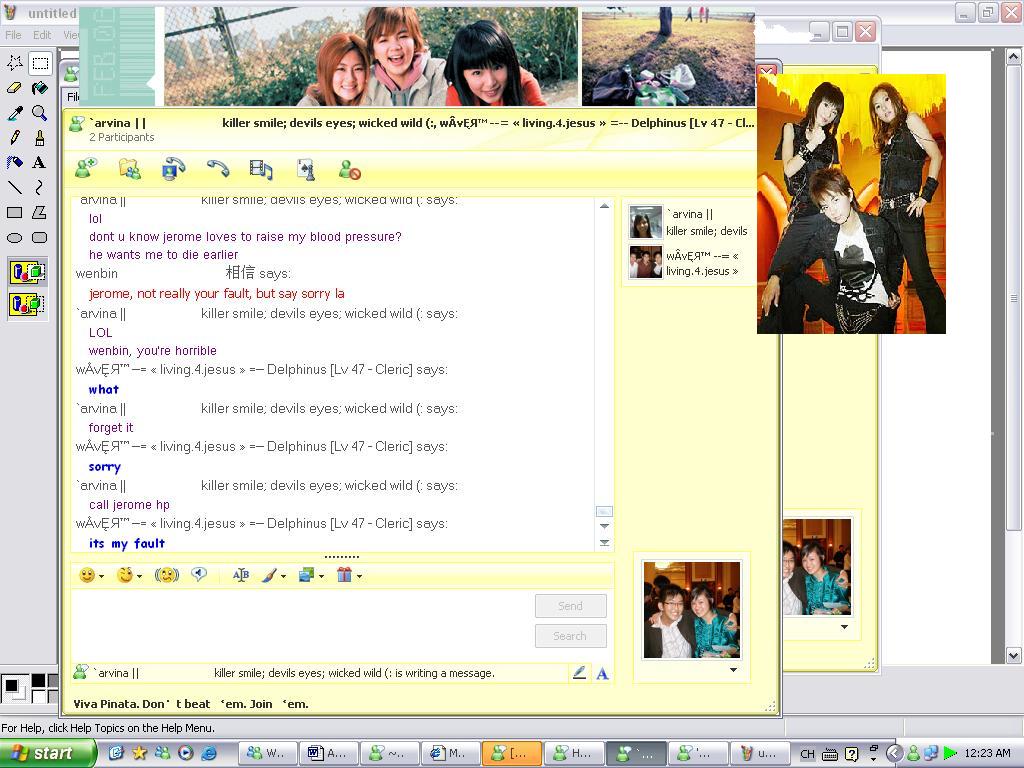Expand the gift pack dropdown arrow
Screen dimensions: 1024x768
click(359, 576)
